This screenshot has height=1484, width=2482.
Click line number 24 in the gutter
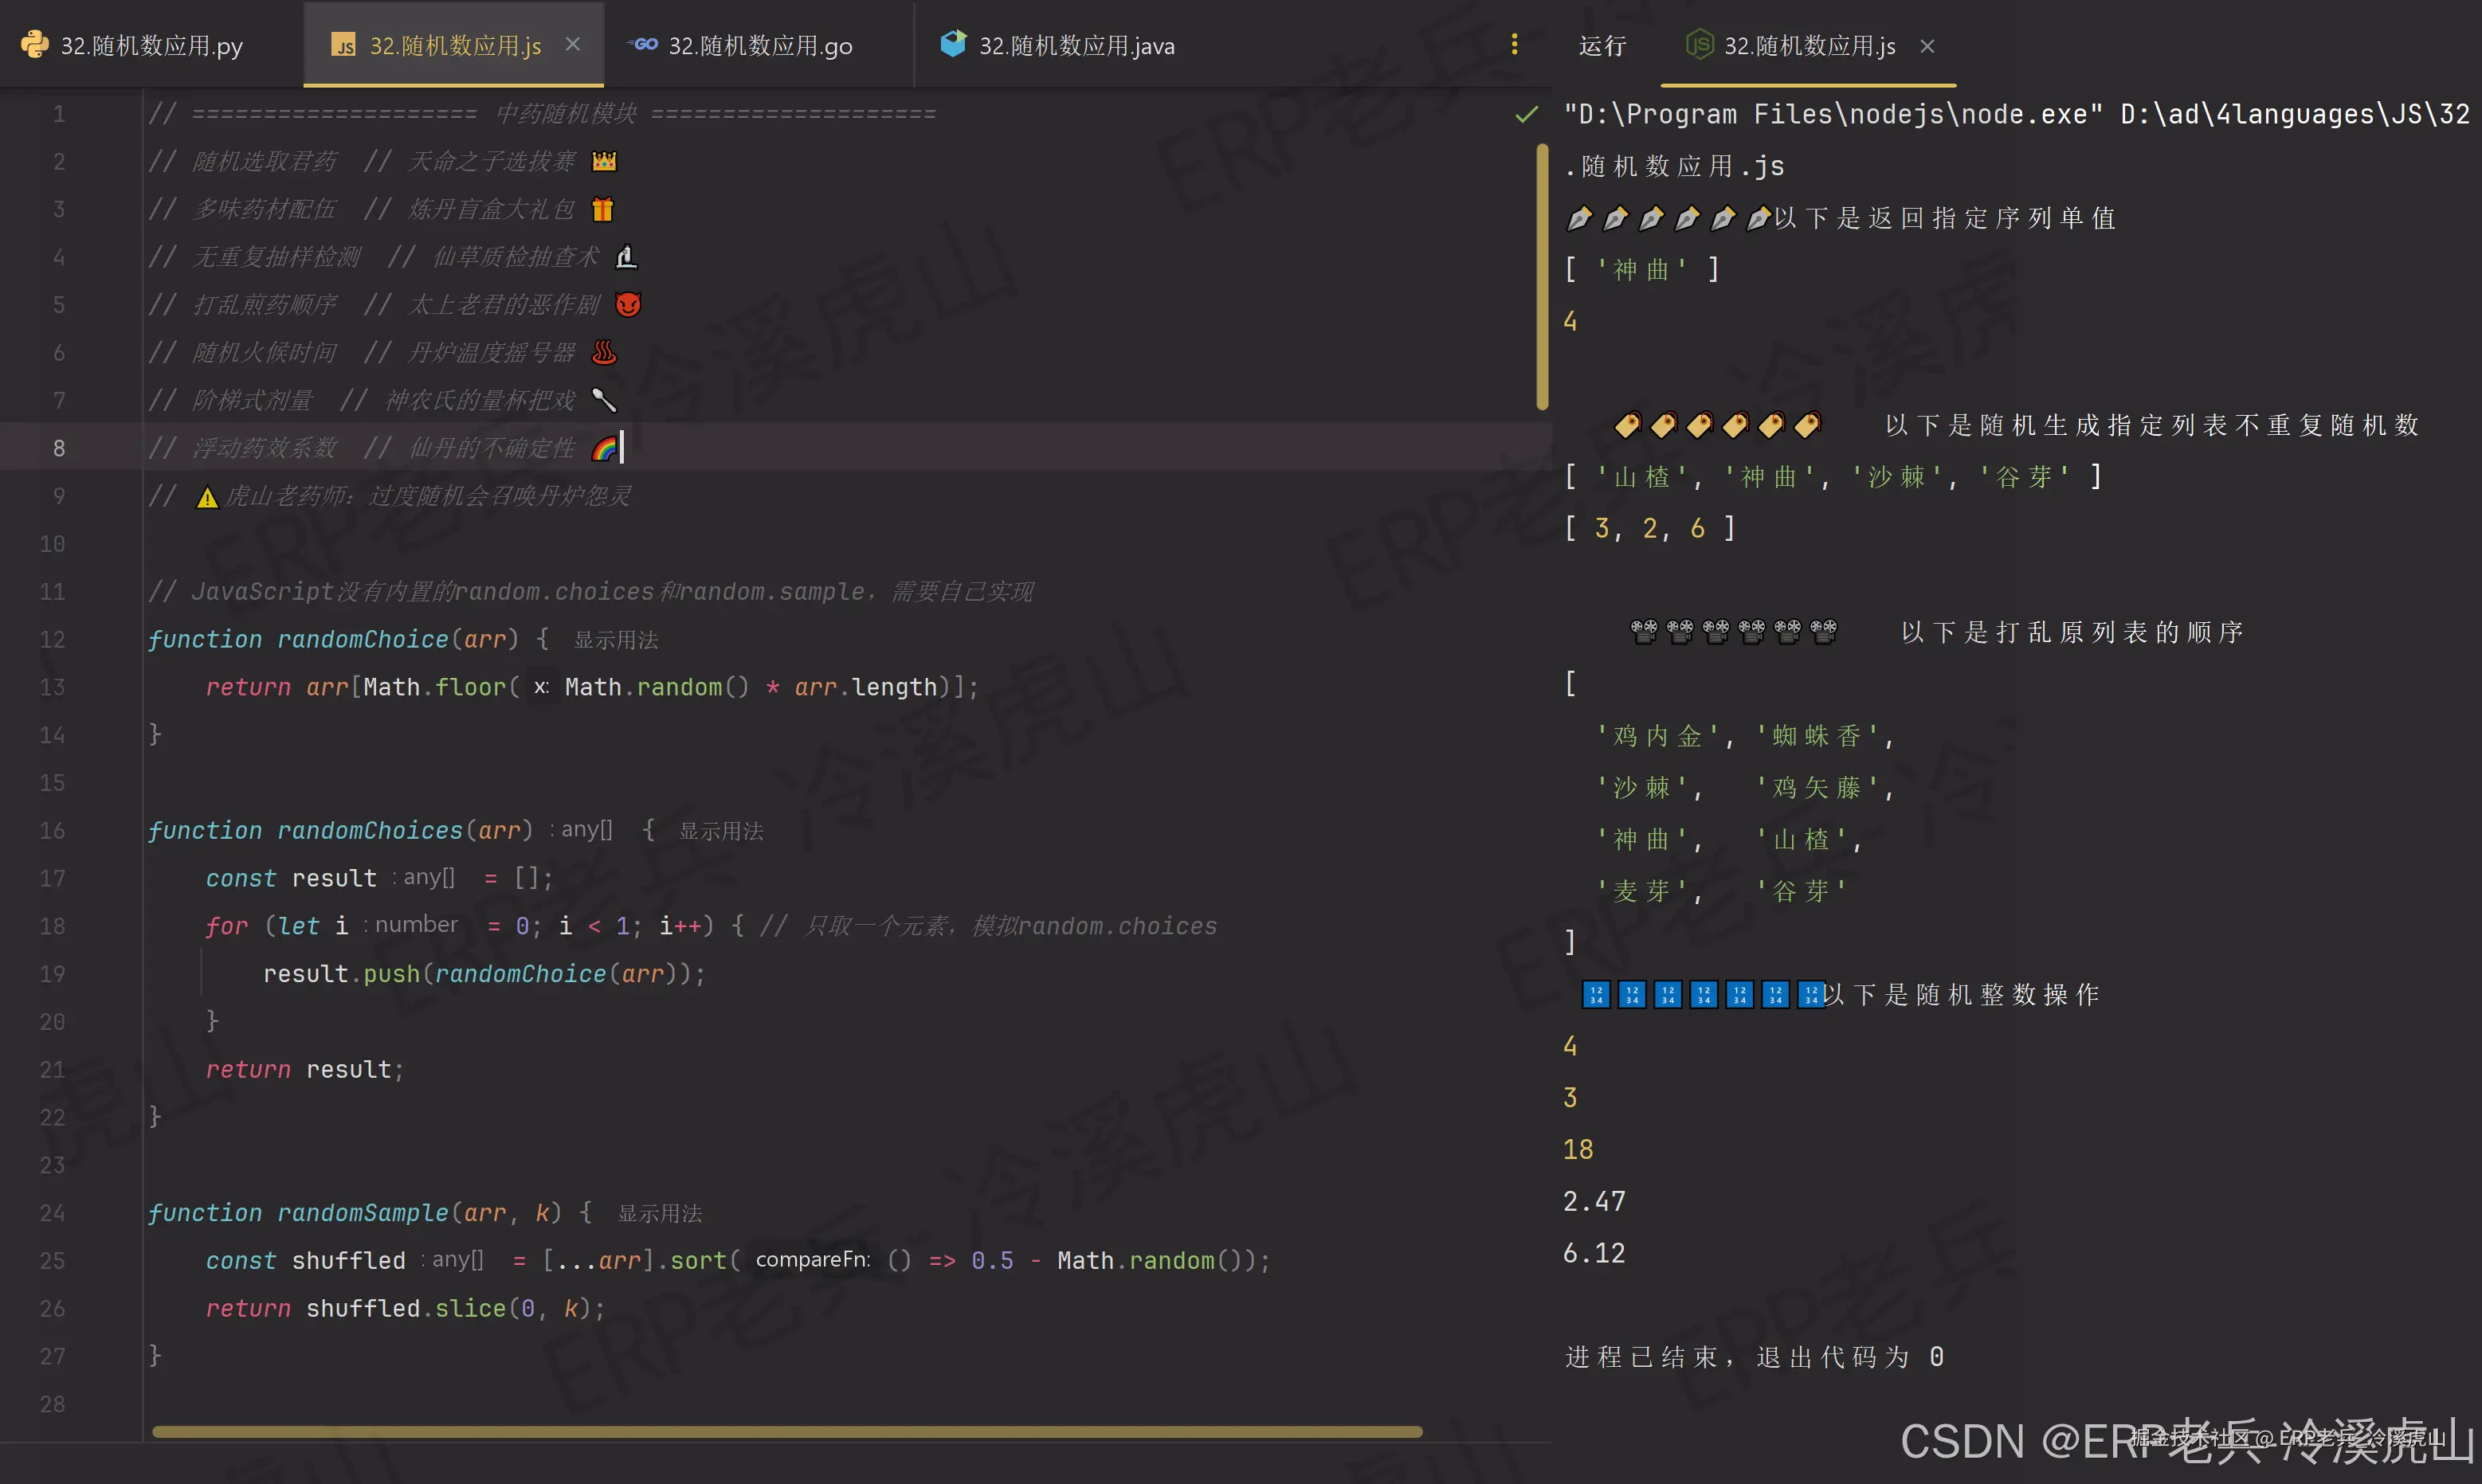tap(52, 1213)
